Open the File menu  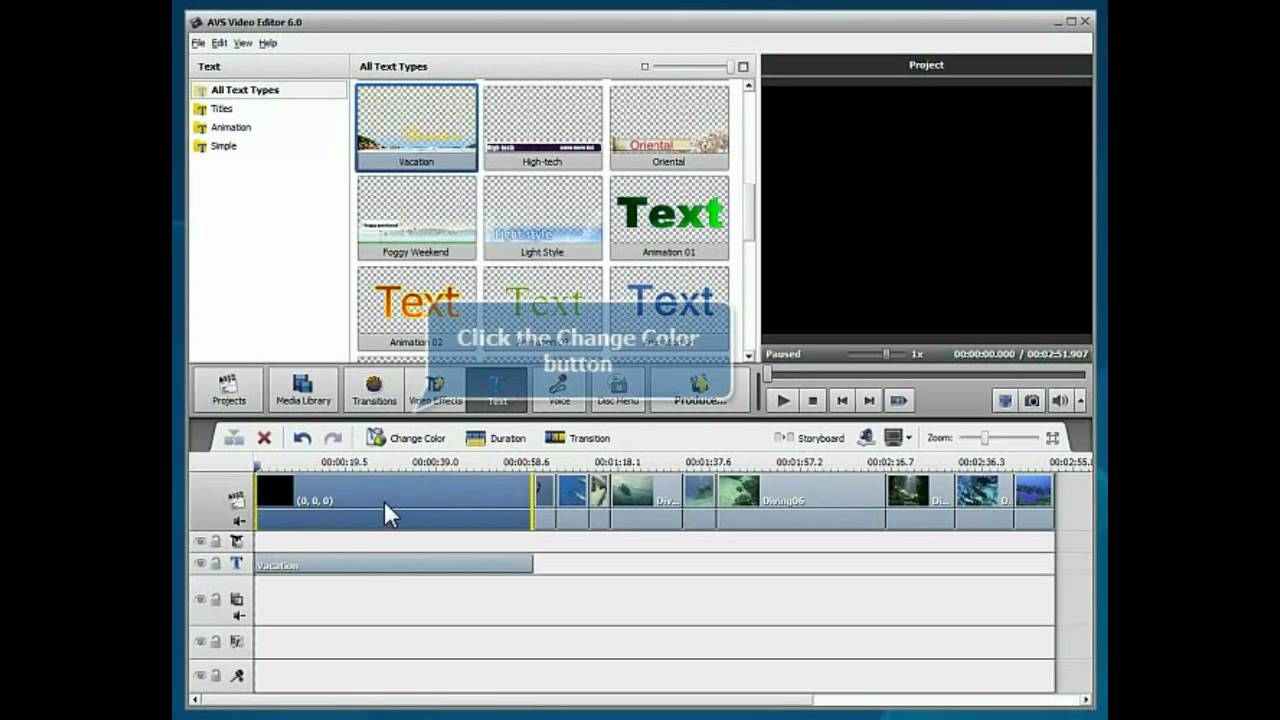198,43
